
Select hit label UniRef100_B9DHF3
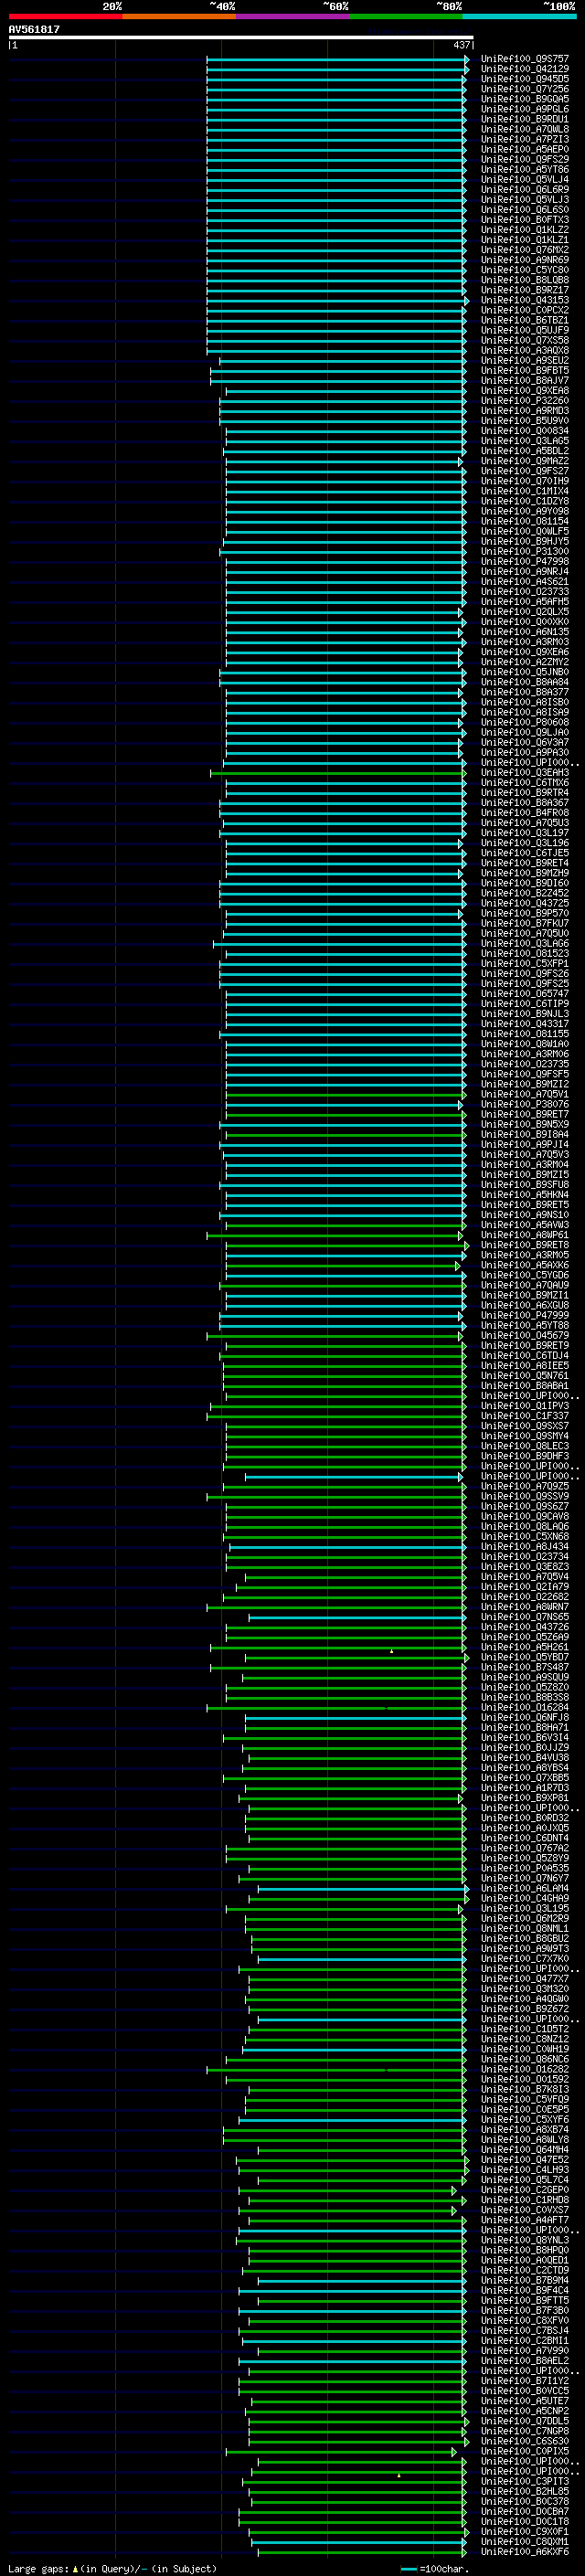524,1456
